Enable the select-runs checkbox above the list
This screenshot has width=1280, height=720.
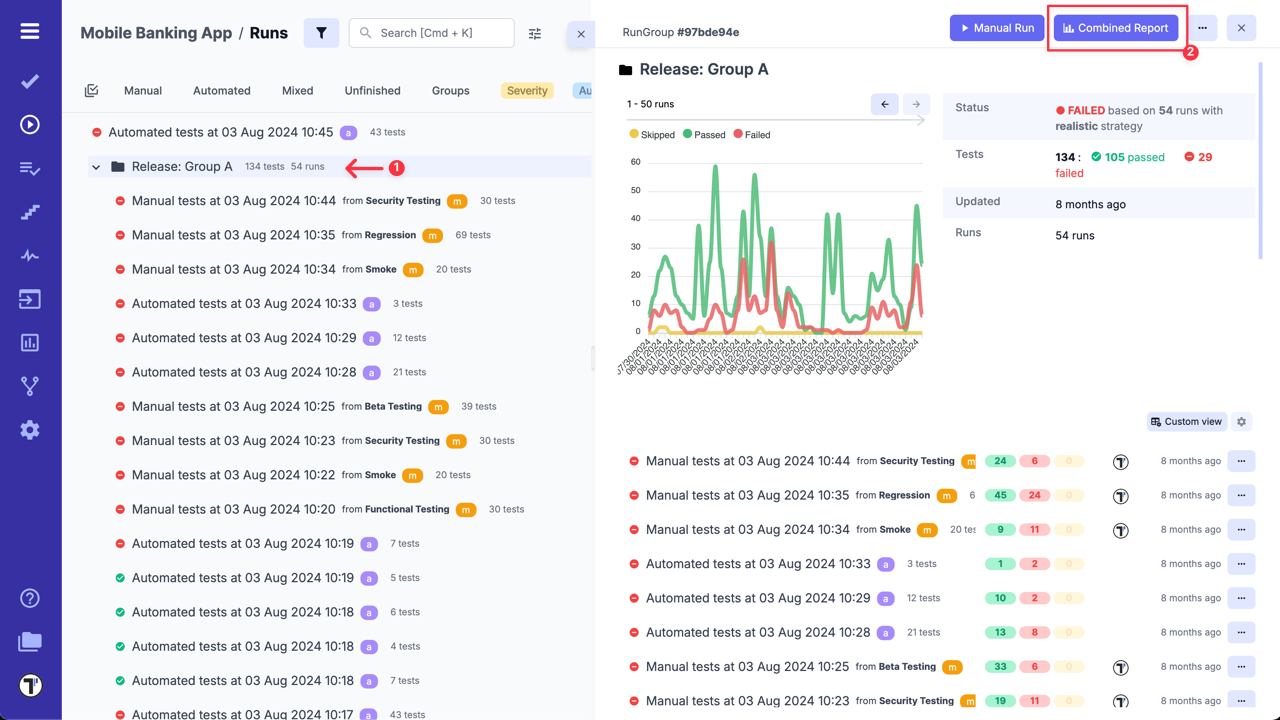coord(91,90)
